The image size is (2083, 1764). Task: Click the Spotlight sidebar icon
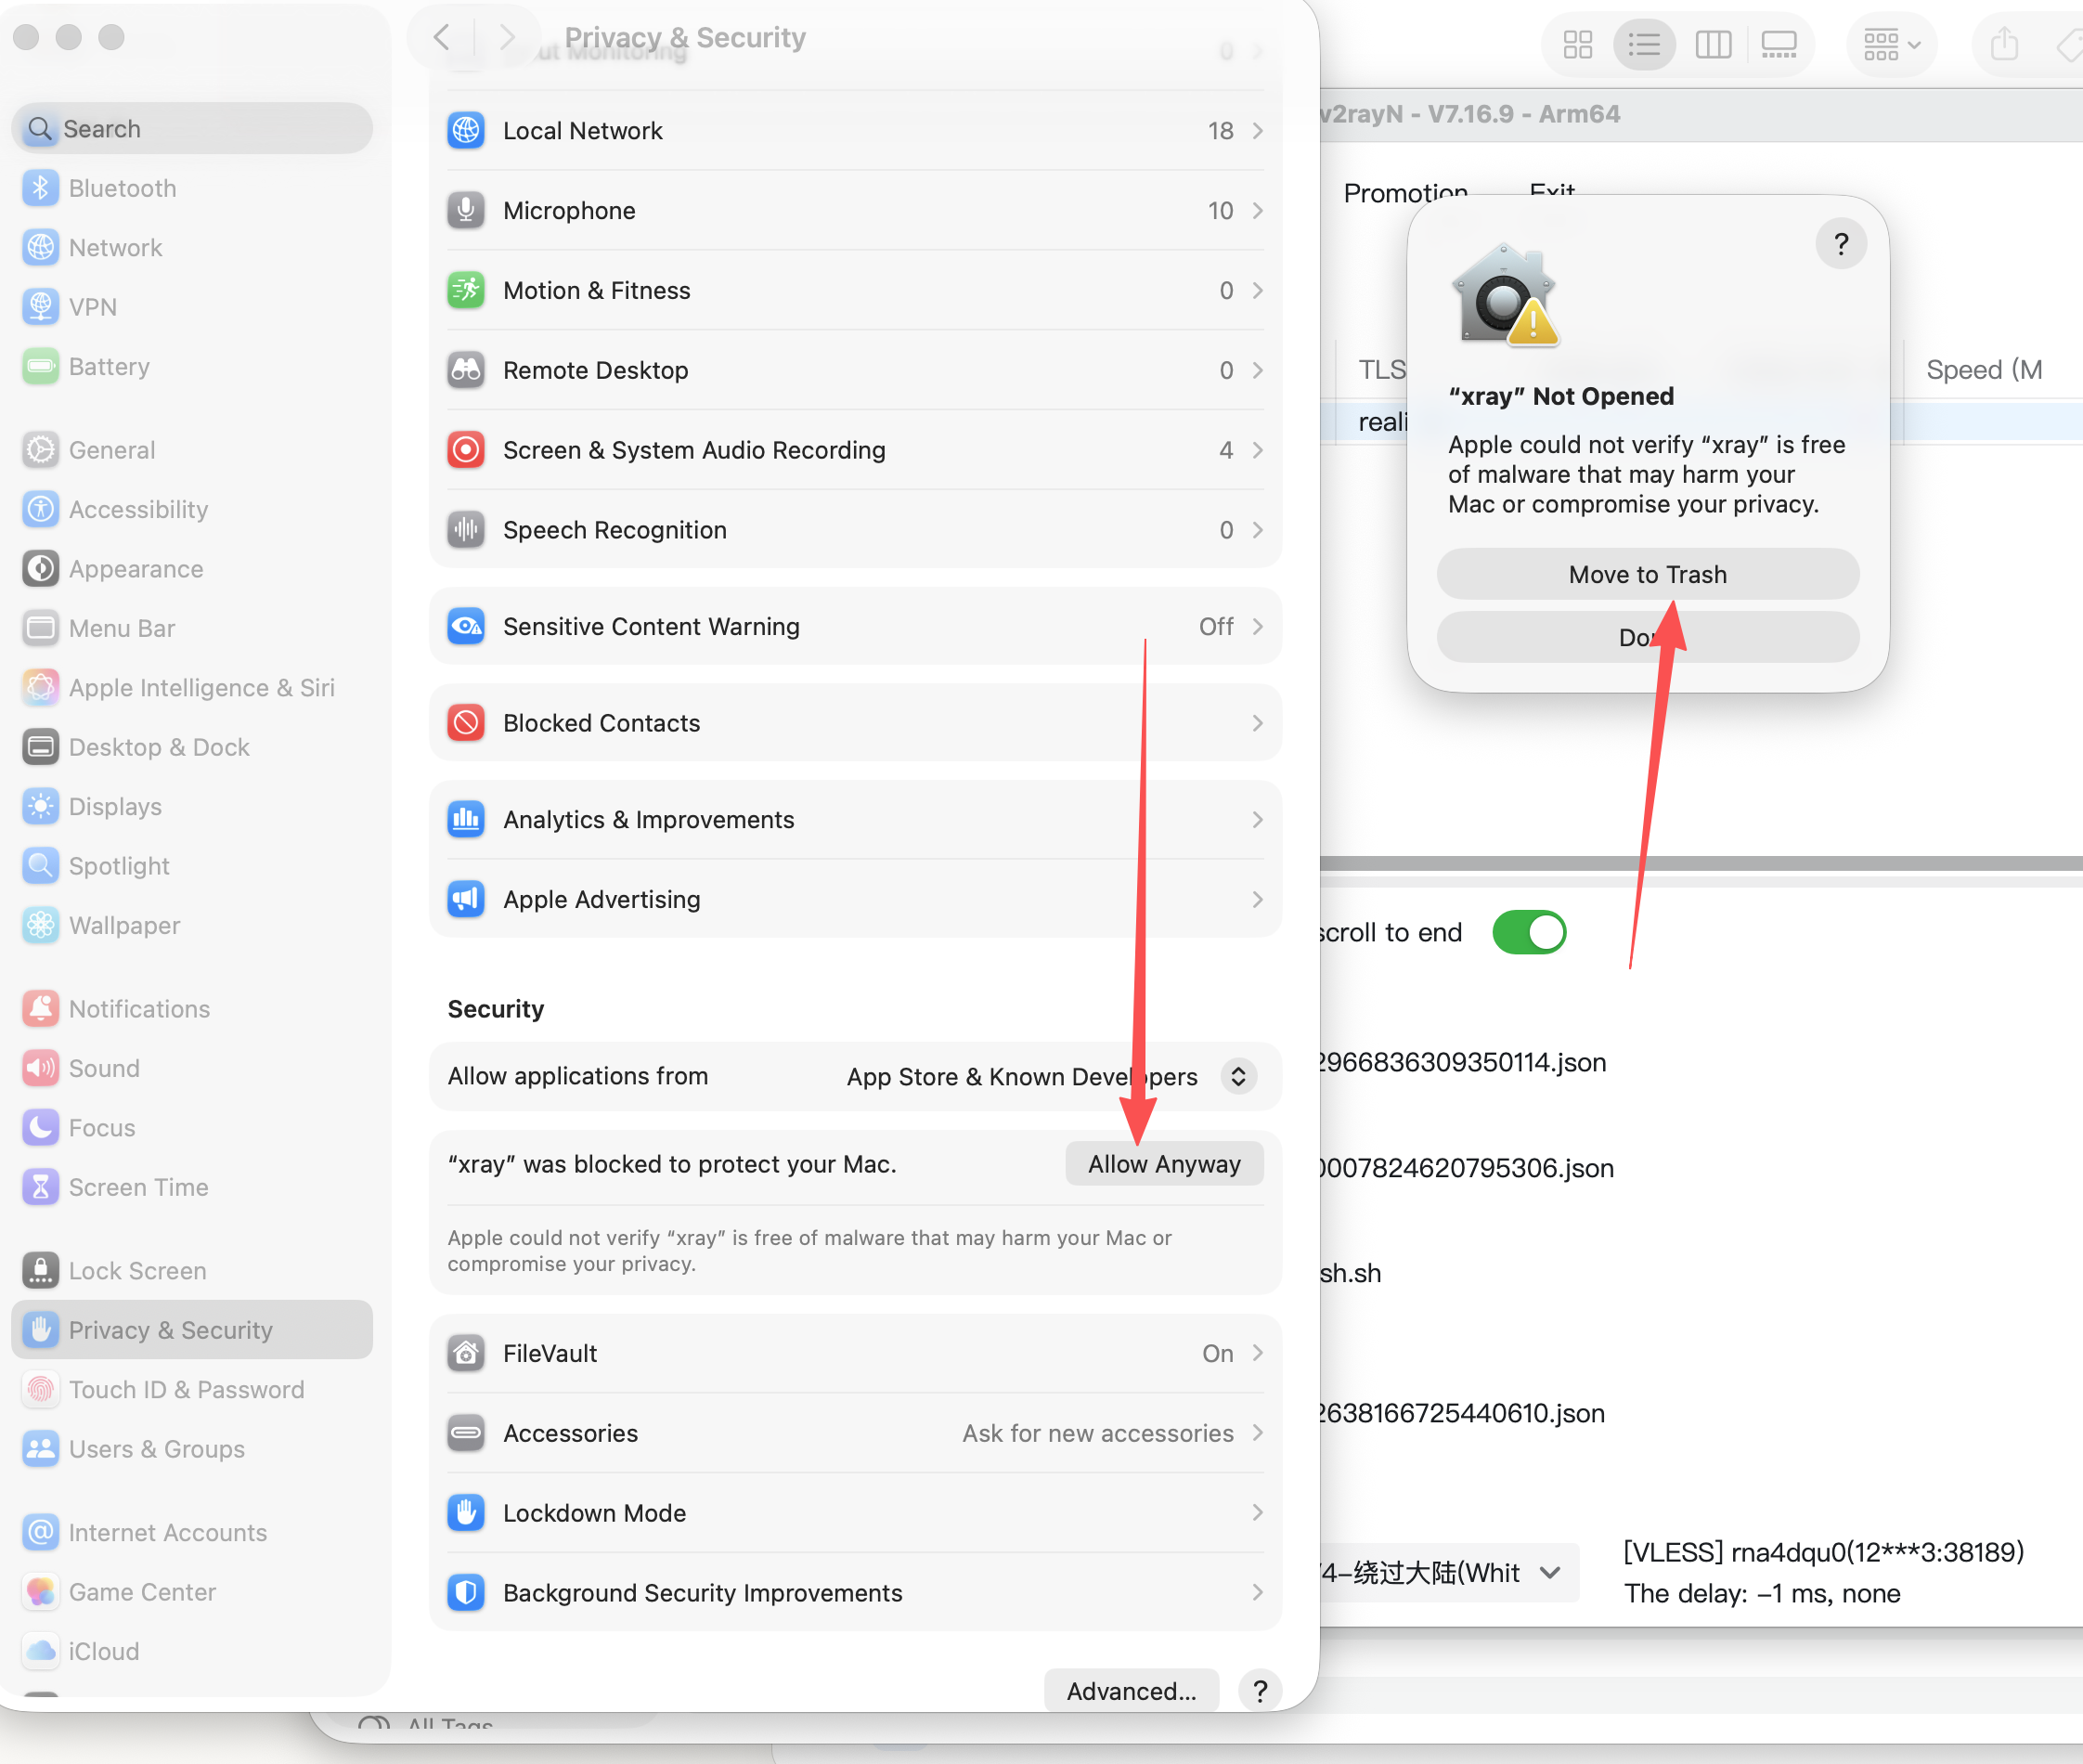(x=41, y=866)
